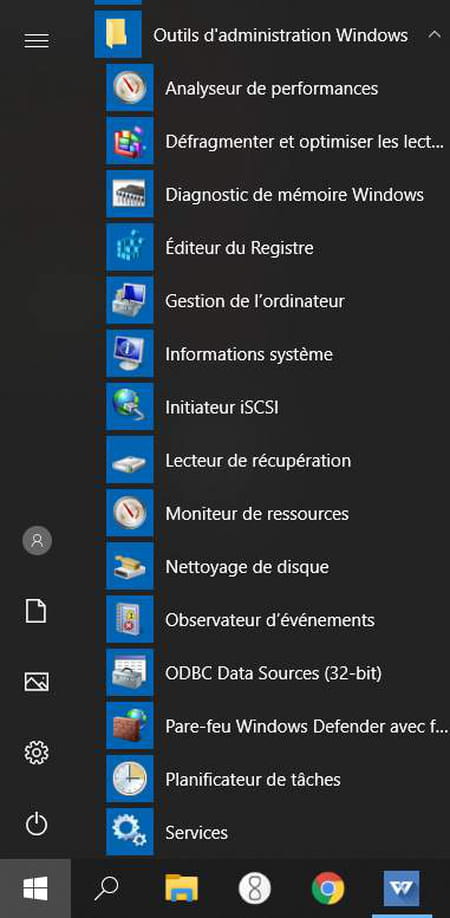Image resolution: width=450 pixels, height=918 pixels.
Task: Open Nettoyage de disque icon
Action: coord(129,567)
